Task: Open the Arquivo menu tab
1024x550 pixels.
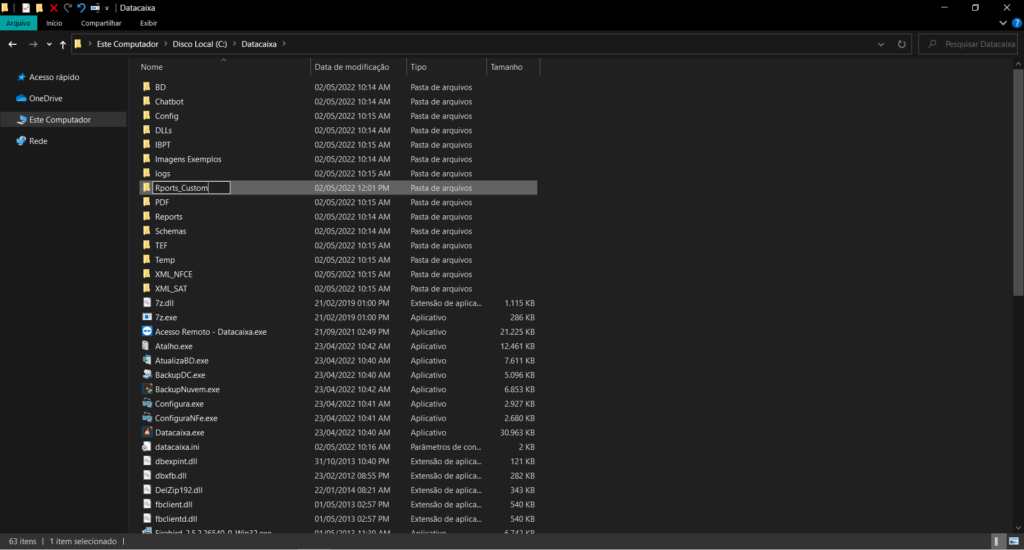Action: [18, 23]
